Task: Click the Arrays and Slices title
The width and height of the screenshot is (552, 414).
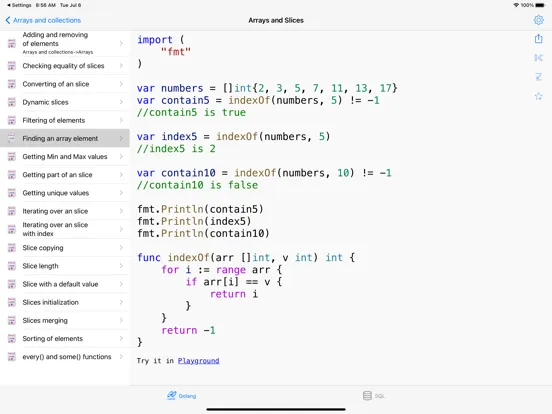Action: coord(276,20)
